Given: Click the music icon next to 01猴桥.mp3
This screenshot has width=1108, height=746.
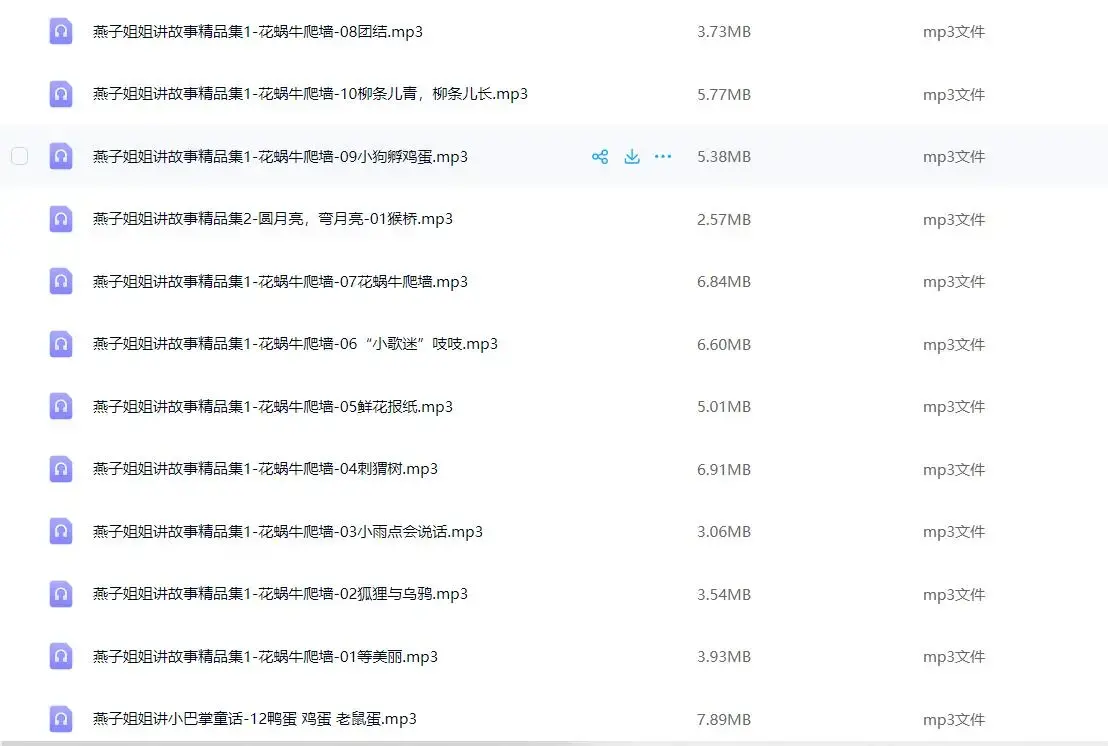Looking at the screenshot, I should pyautogui.click(x=60, y=218).
